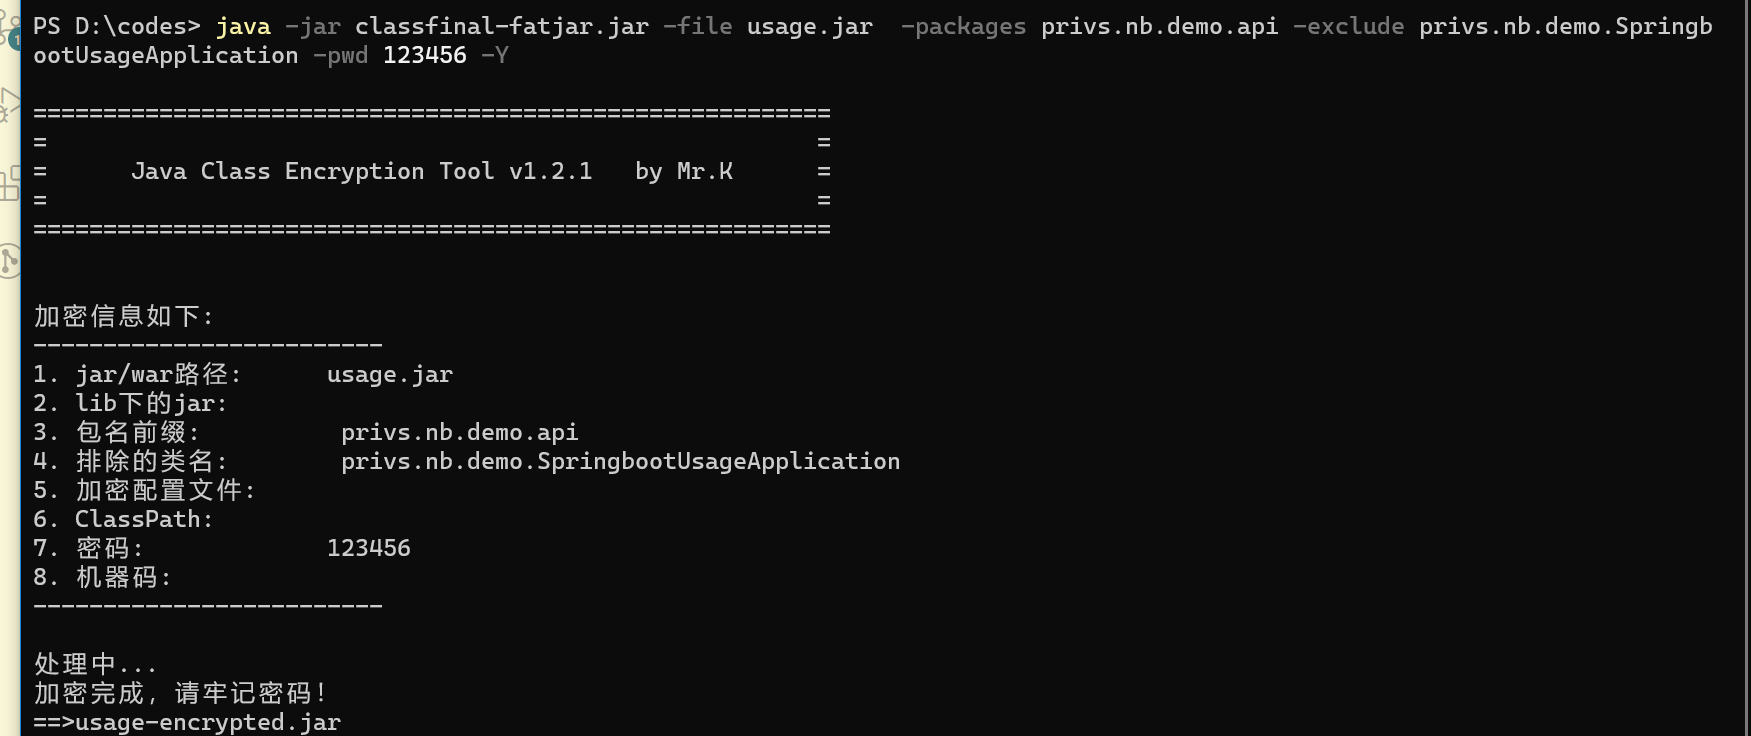This screenshot has width=1751, height=736.
Task: Open the Run and Debug view
Action: (8, 104)
